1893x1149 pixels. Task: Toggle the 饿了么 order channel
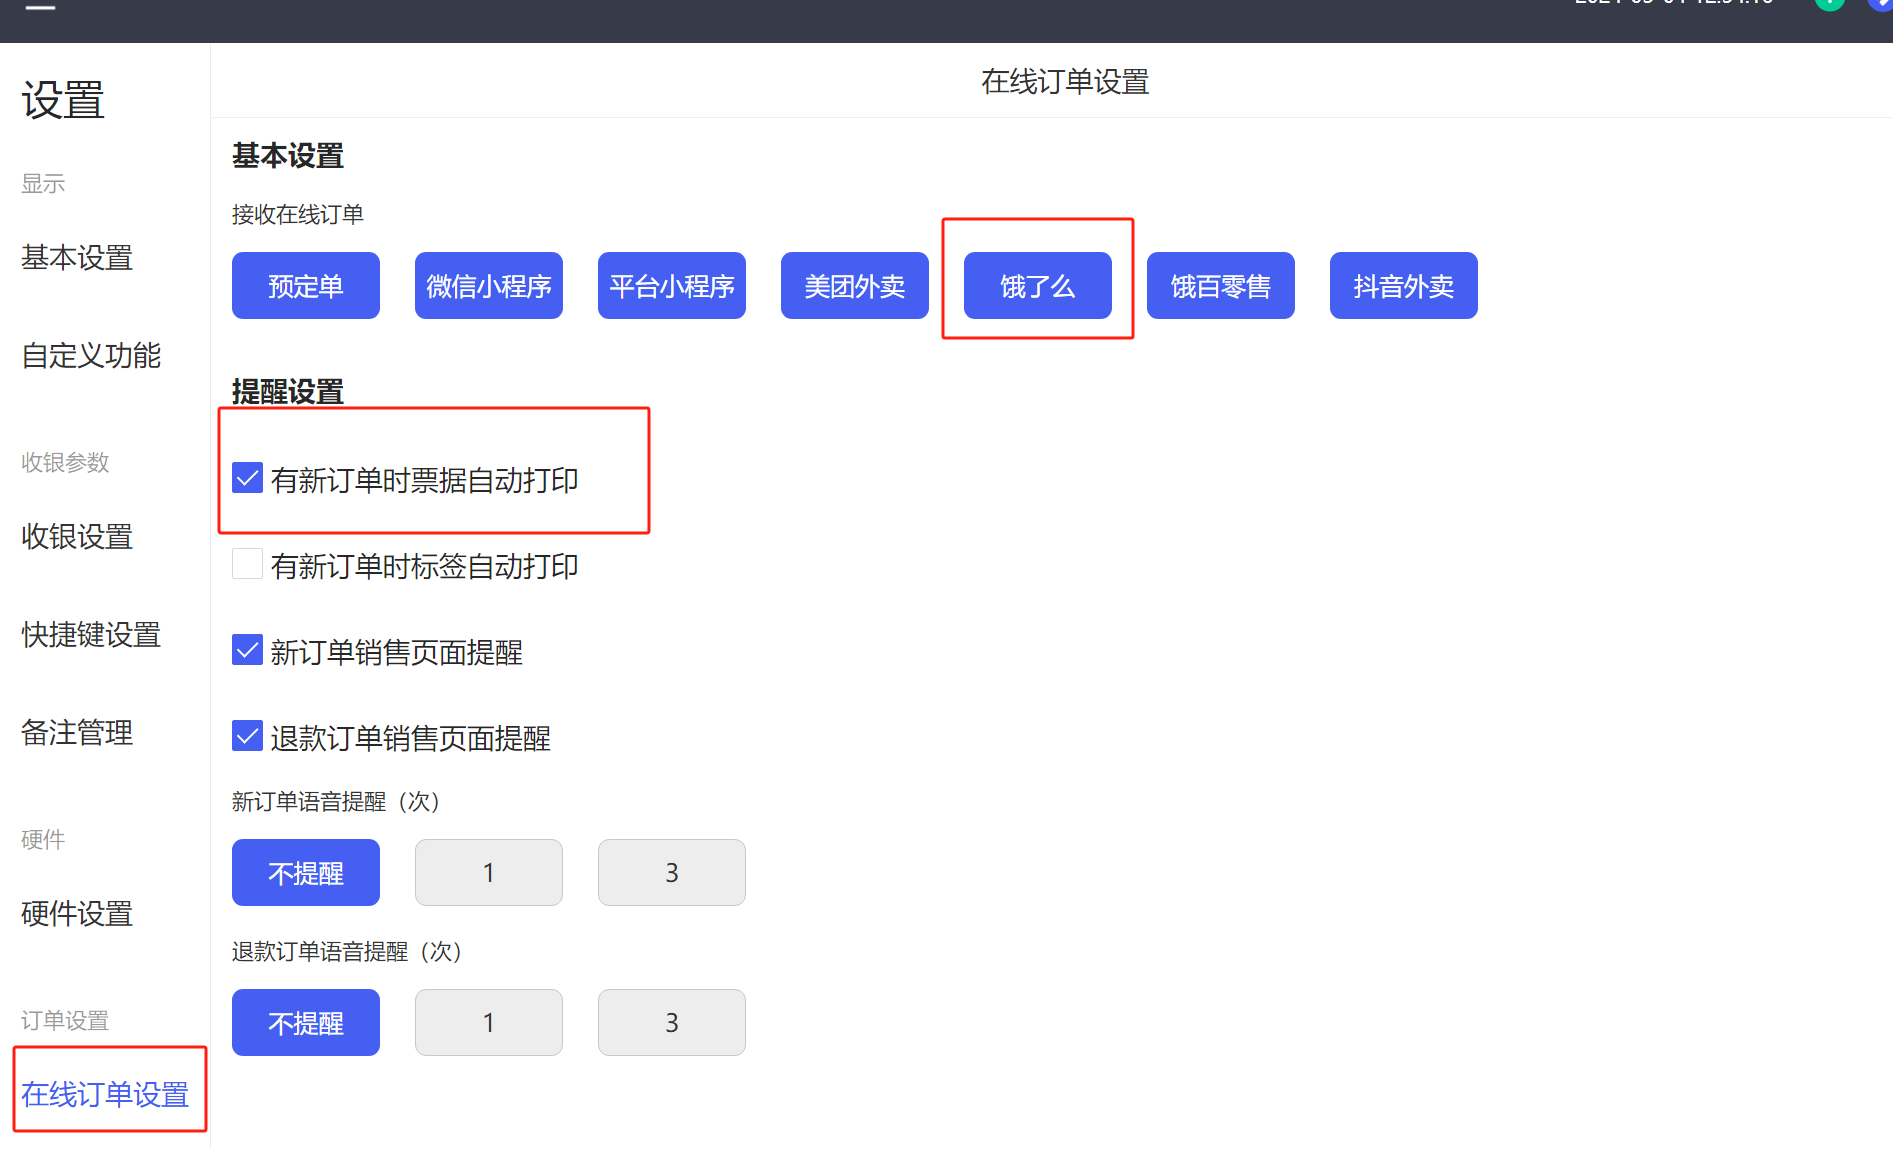(1037, 286)
